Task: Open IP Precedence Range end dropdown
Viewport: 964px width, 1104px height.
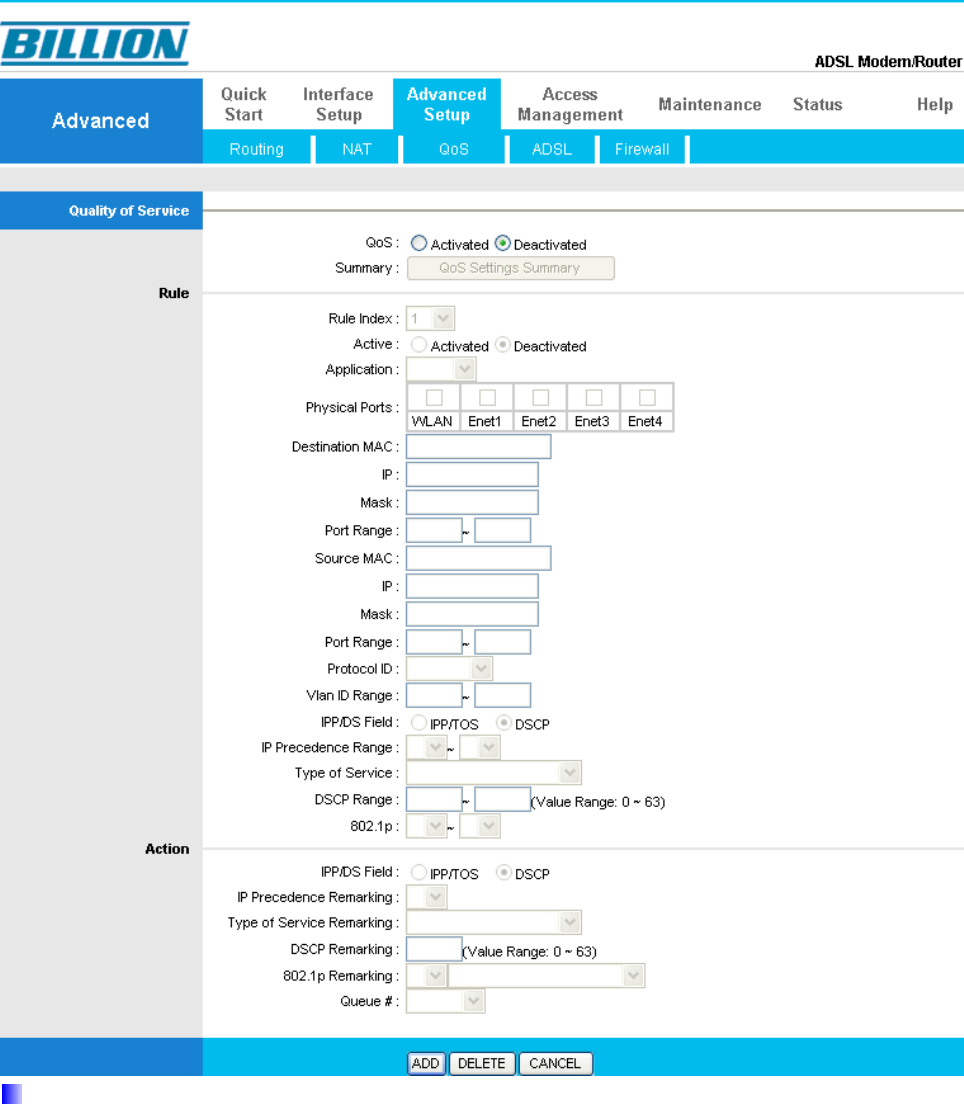Action: (x=480, y=747)
